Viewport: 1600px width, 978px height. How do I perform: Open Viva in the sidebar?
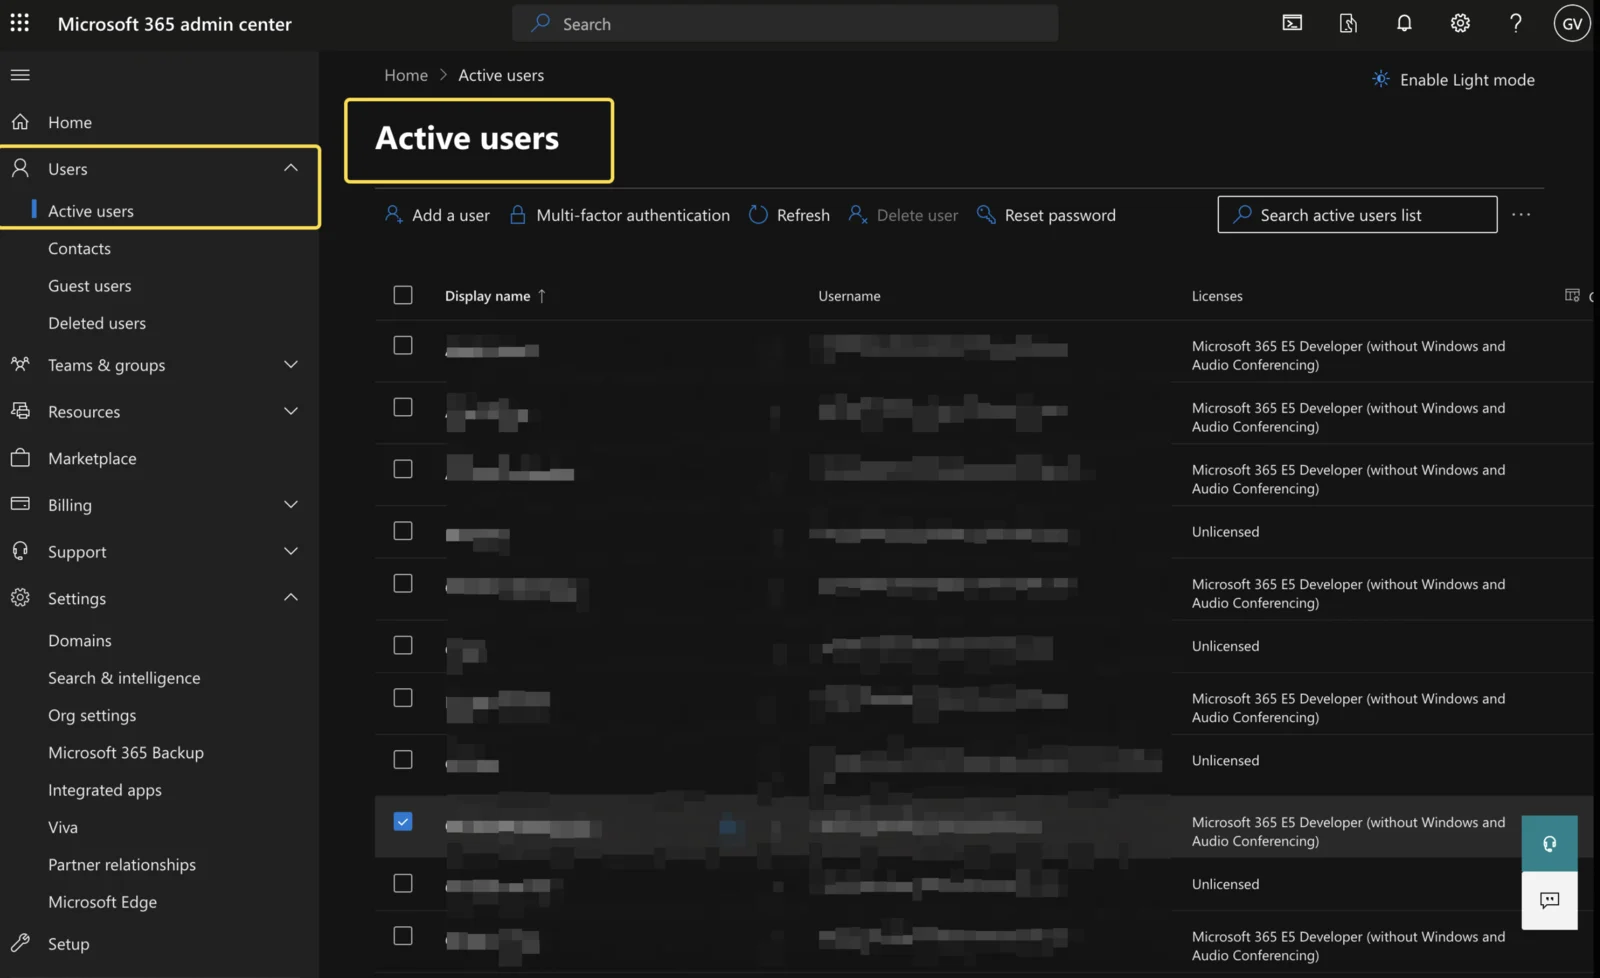point(63,827)
